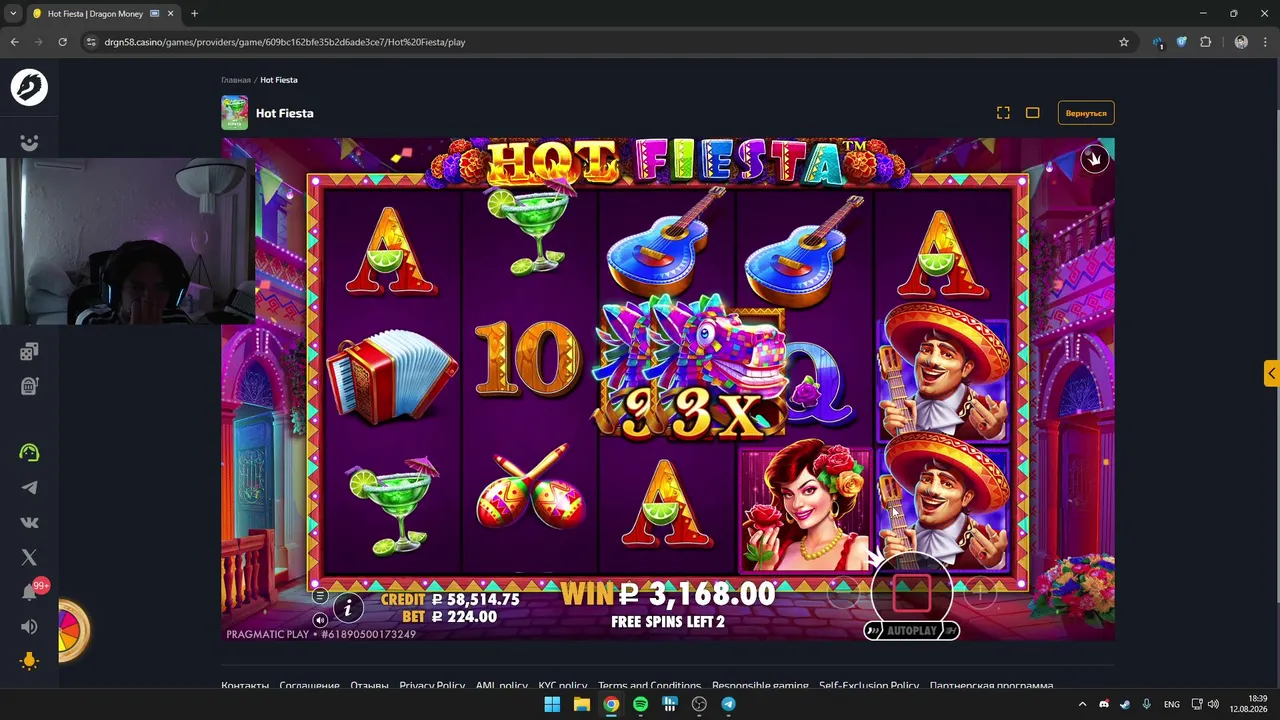The image size is (1280, 720).
Task: Start Autoplay in the slot game
Action: click(911, 631)
